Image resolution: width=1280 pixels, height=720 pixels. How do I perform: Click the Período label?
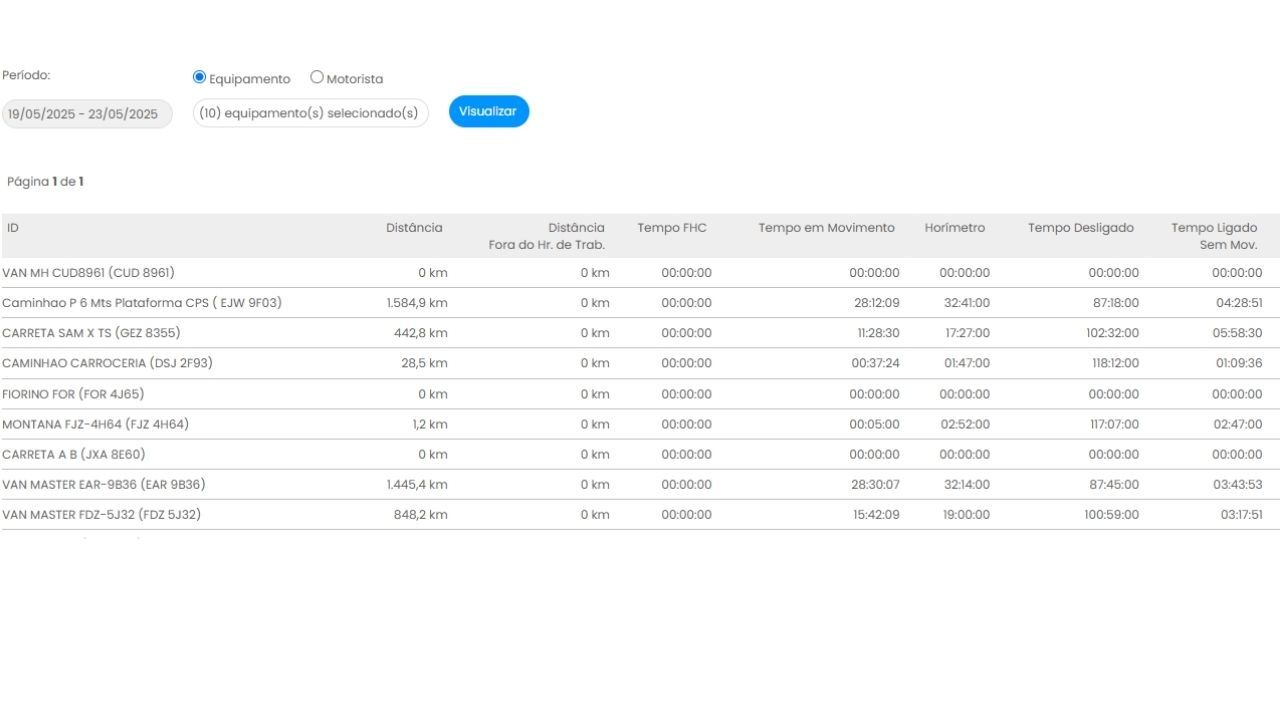tap(26, 75)
